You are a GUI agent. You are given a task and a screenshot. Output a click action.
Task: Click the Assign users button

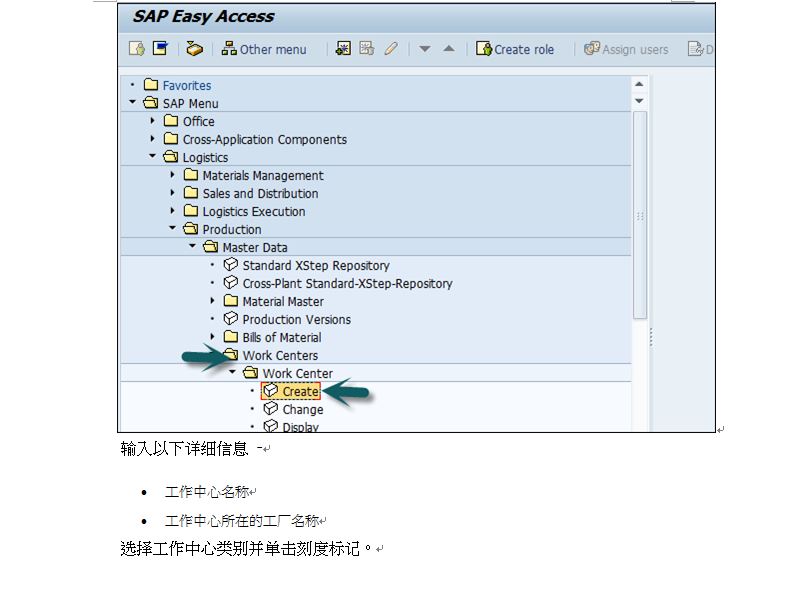[626, 49]
